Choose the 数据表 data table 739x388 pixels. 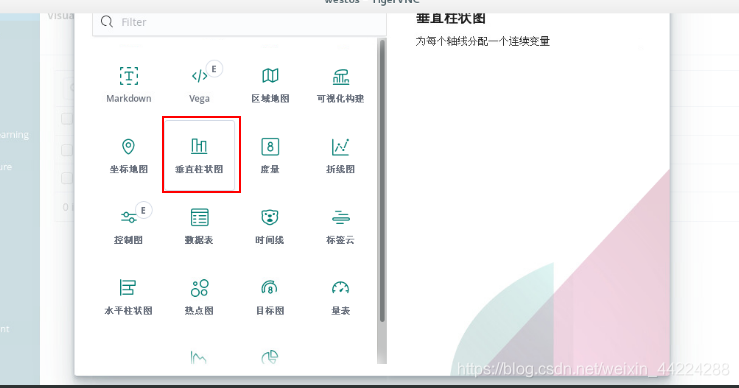click(x=199, y=226)
